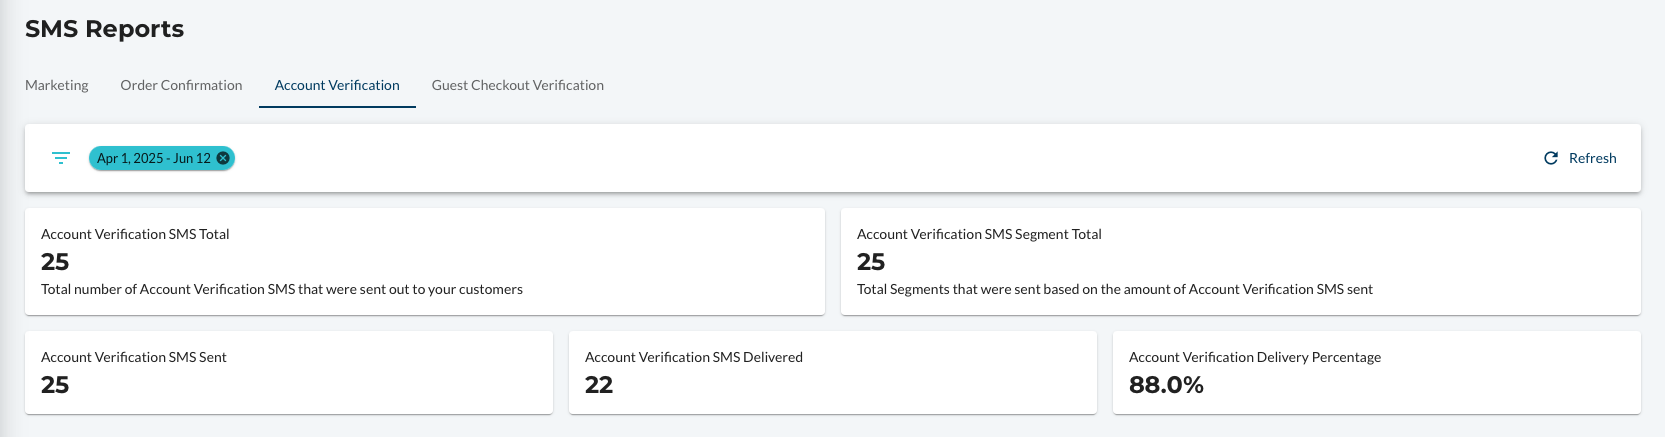
Task: Open the Account Verification SMS Sent card
Action: point(289,372)
